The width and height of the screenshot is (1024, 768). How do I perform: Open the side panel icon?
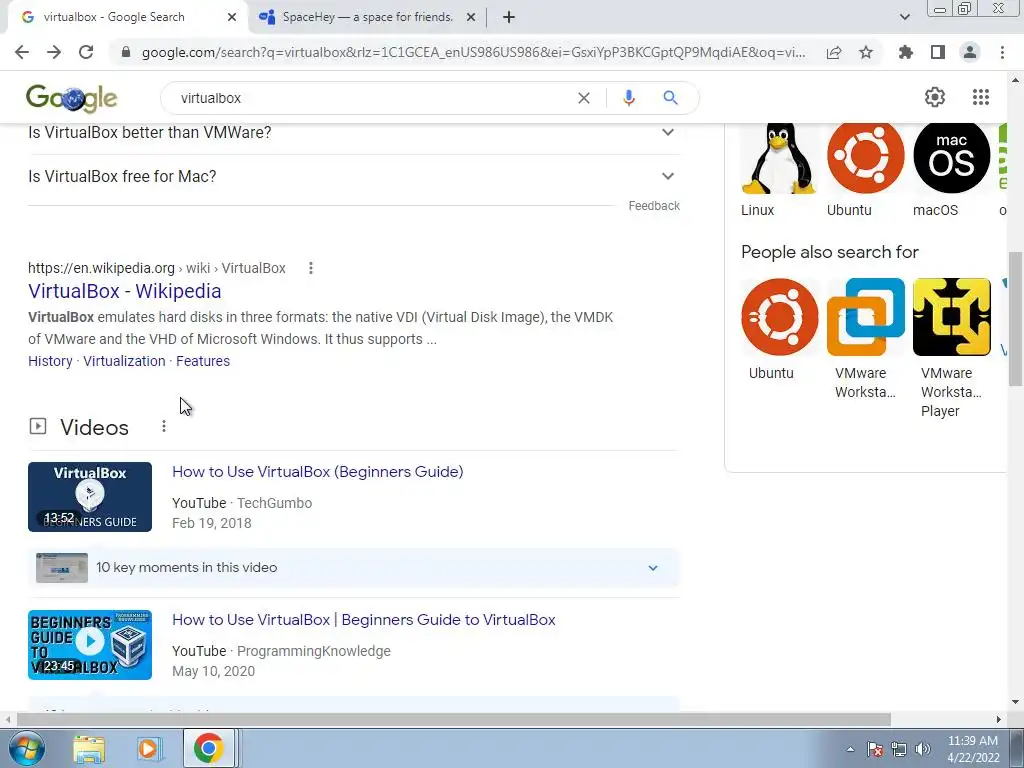[938, 52]
